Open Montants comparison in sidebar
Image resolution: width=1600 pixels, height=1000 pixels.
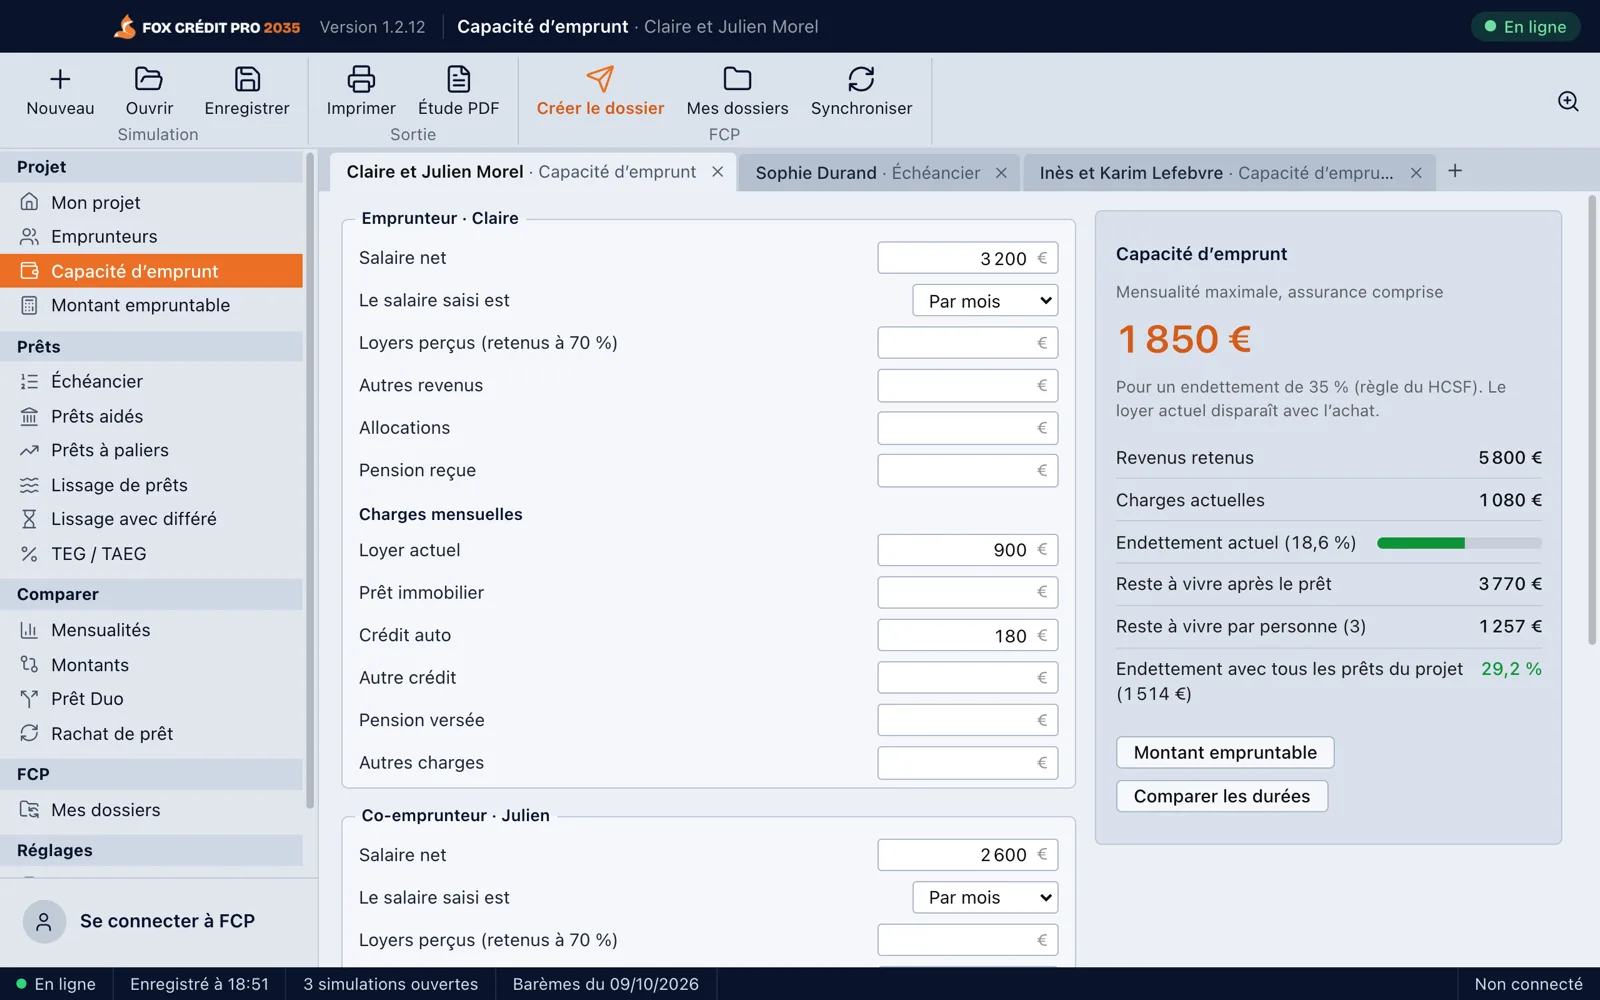point(152,665)
